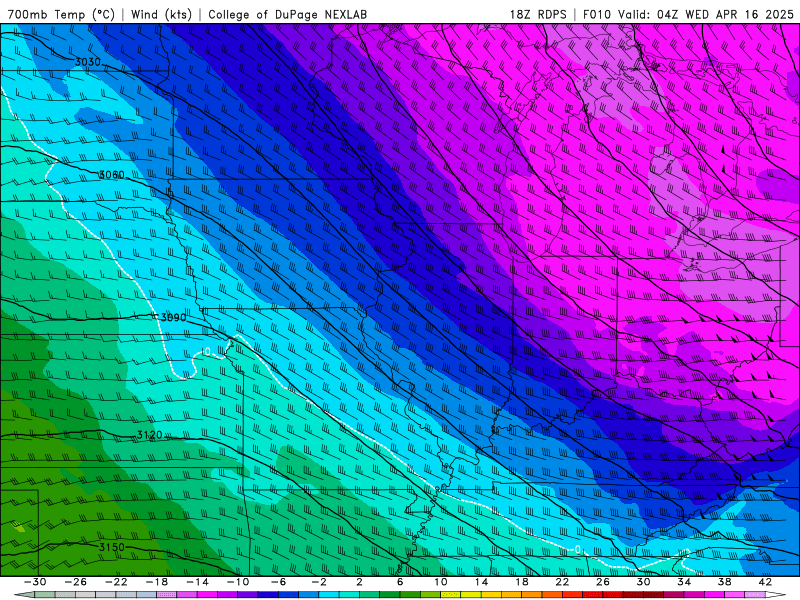Click the 18 color scale label
The width and height of the screenshot is (800, 600).
pos(521,582)
